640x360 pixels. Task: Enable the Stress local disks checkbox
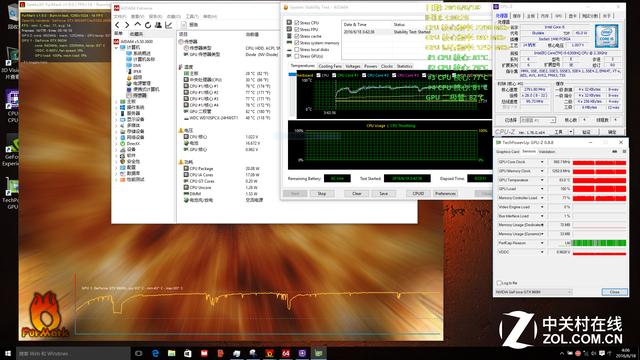pos(297,49)
